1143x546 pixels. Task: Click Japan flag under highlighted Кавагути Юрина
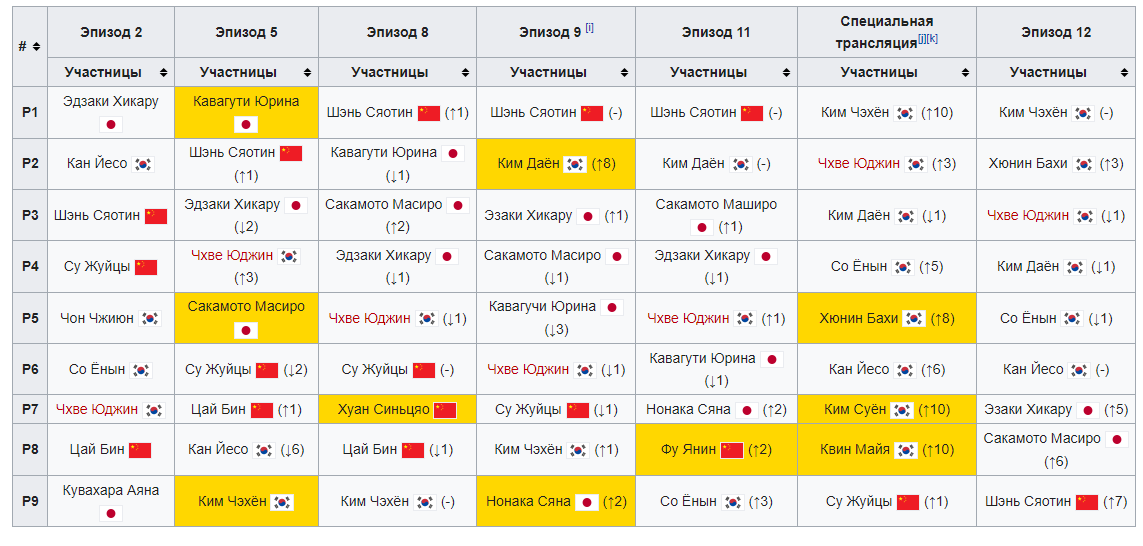tap(246, 124)
